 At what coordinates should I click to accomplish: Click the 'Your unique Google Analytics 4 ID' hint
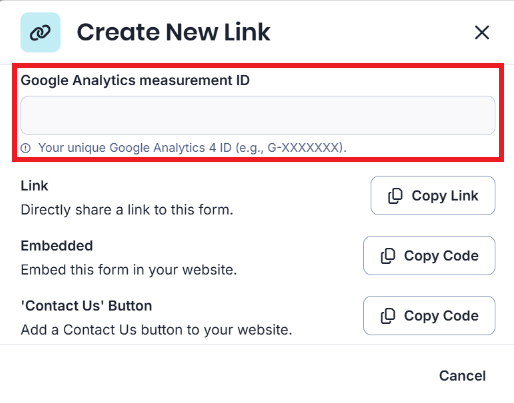point(192,148)
